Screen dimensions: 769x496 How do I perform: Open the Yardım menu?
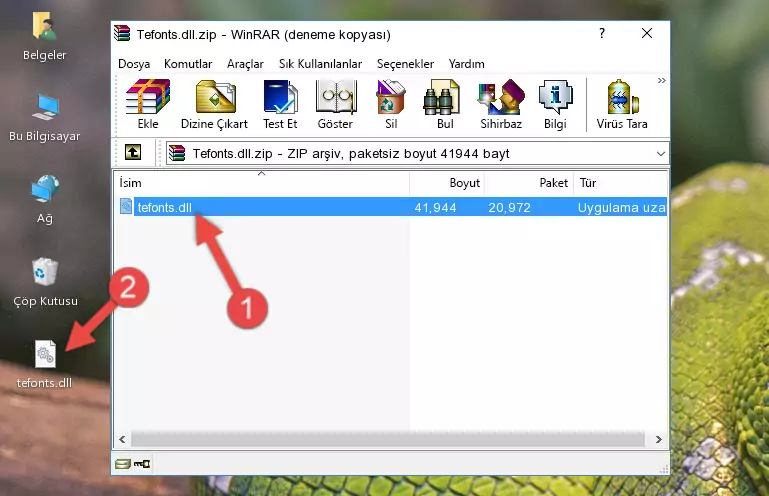pos(466,64)
